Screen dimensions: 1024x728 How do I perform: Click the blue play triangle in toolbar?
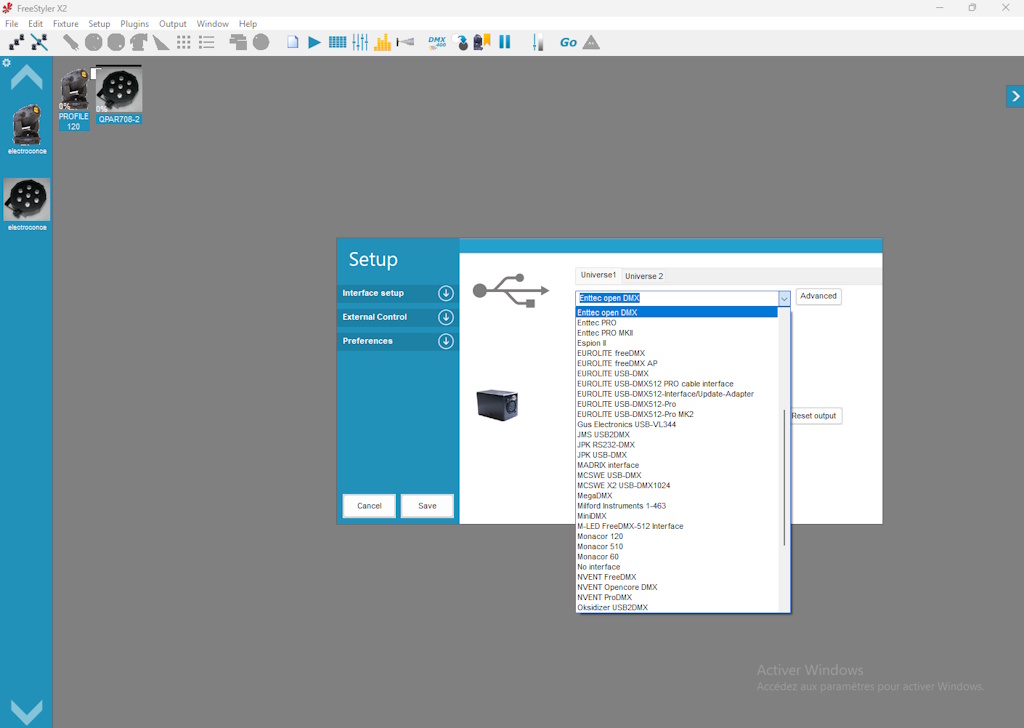click(314, 42)
